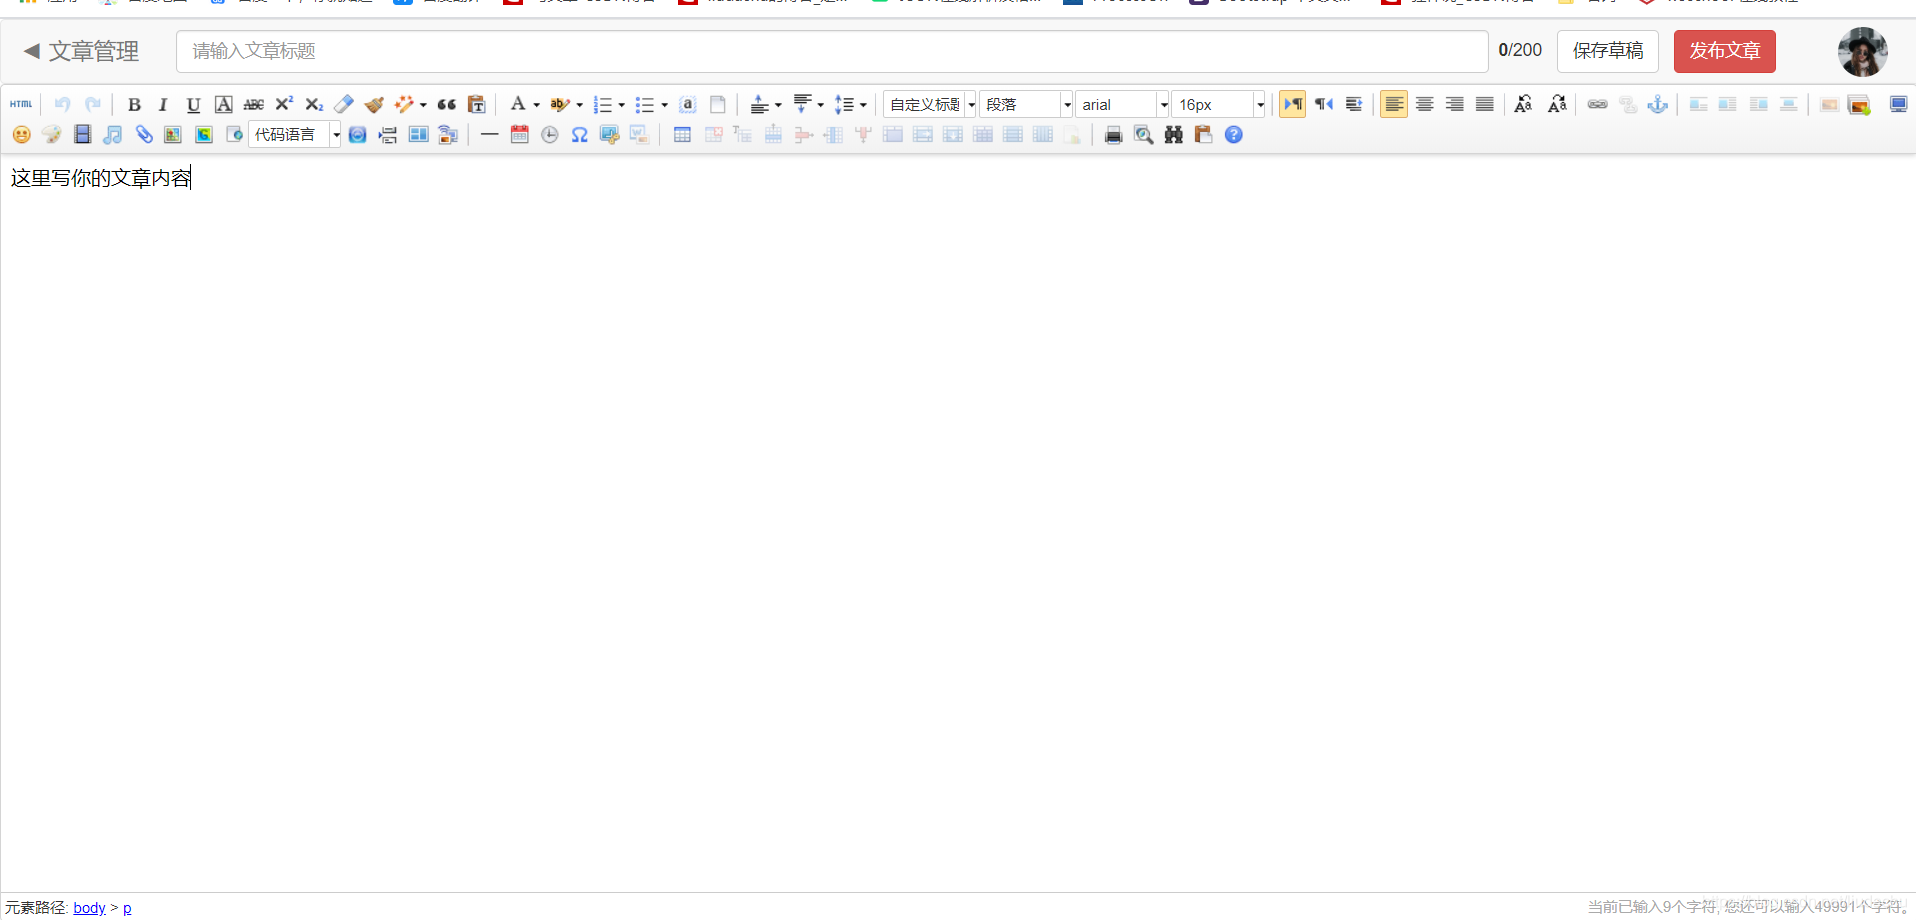Click the calendar insert date icon

click(519, 134)
